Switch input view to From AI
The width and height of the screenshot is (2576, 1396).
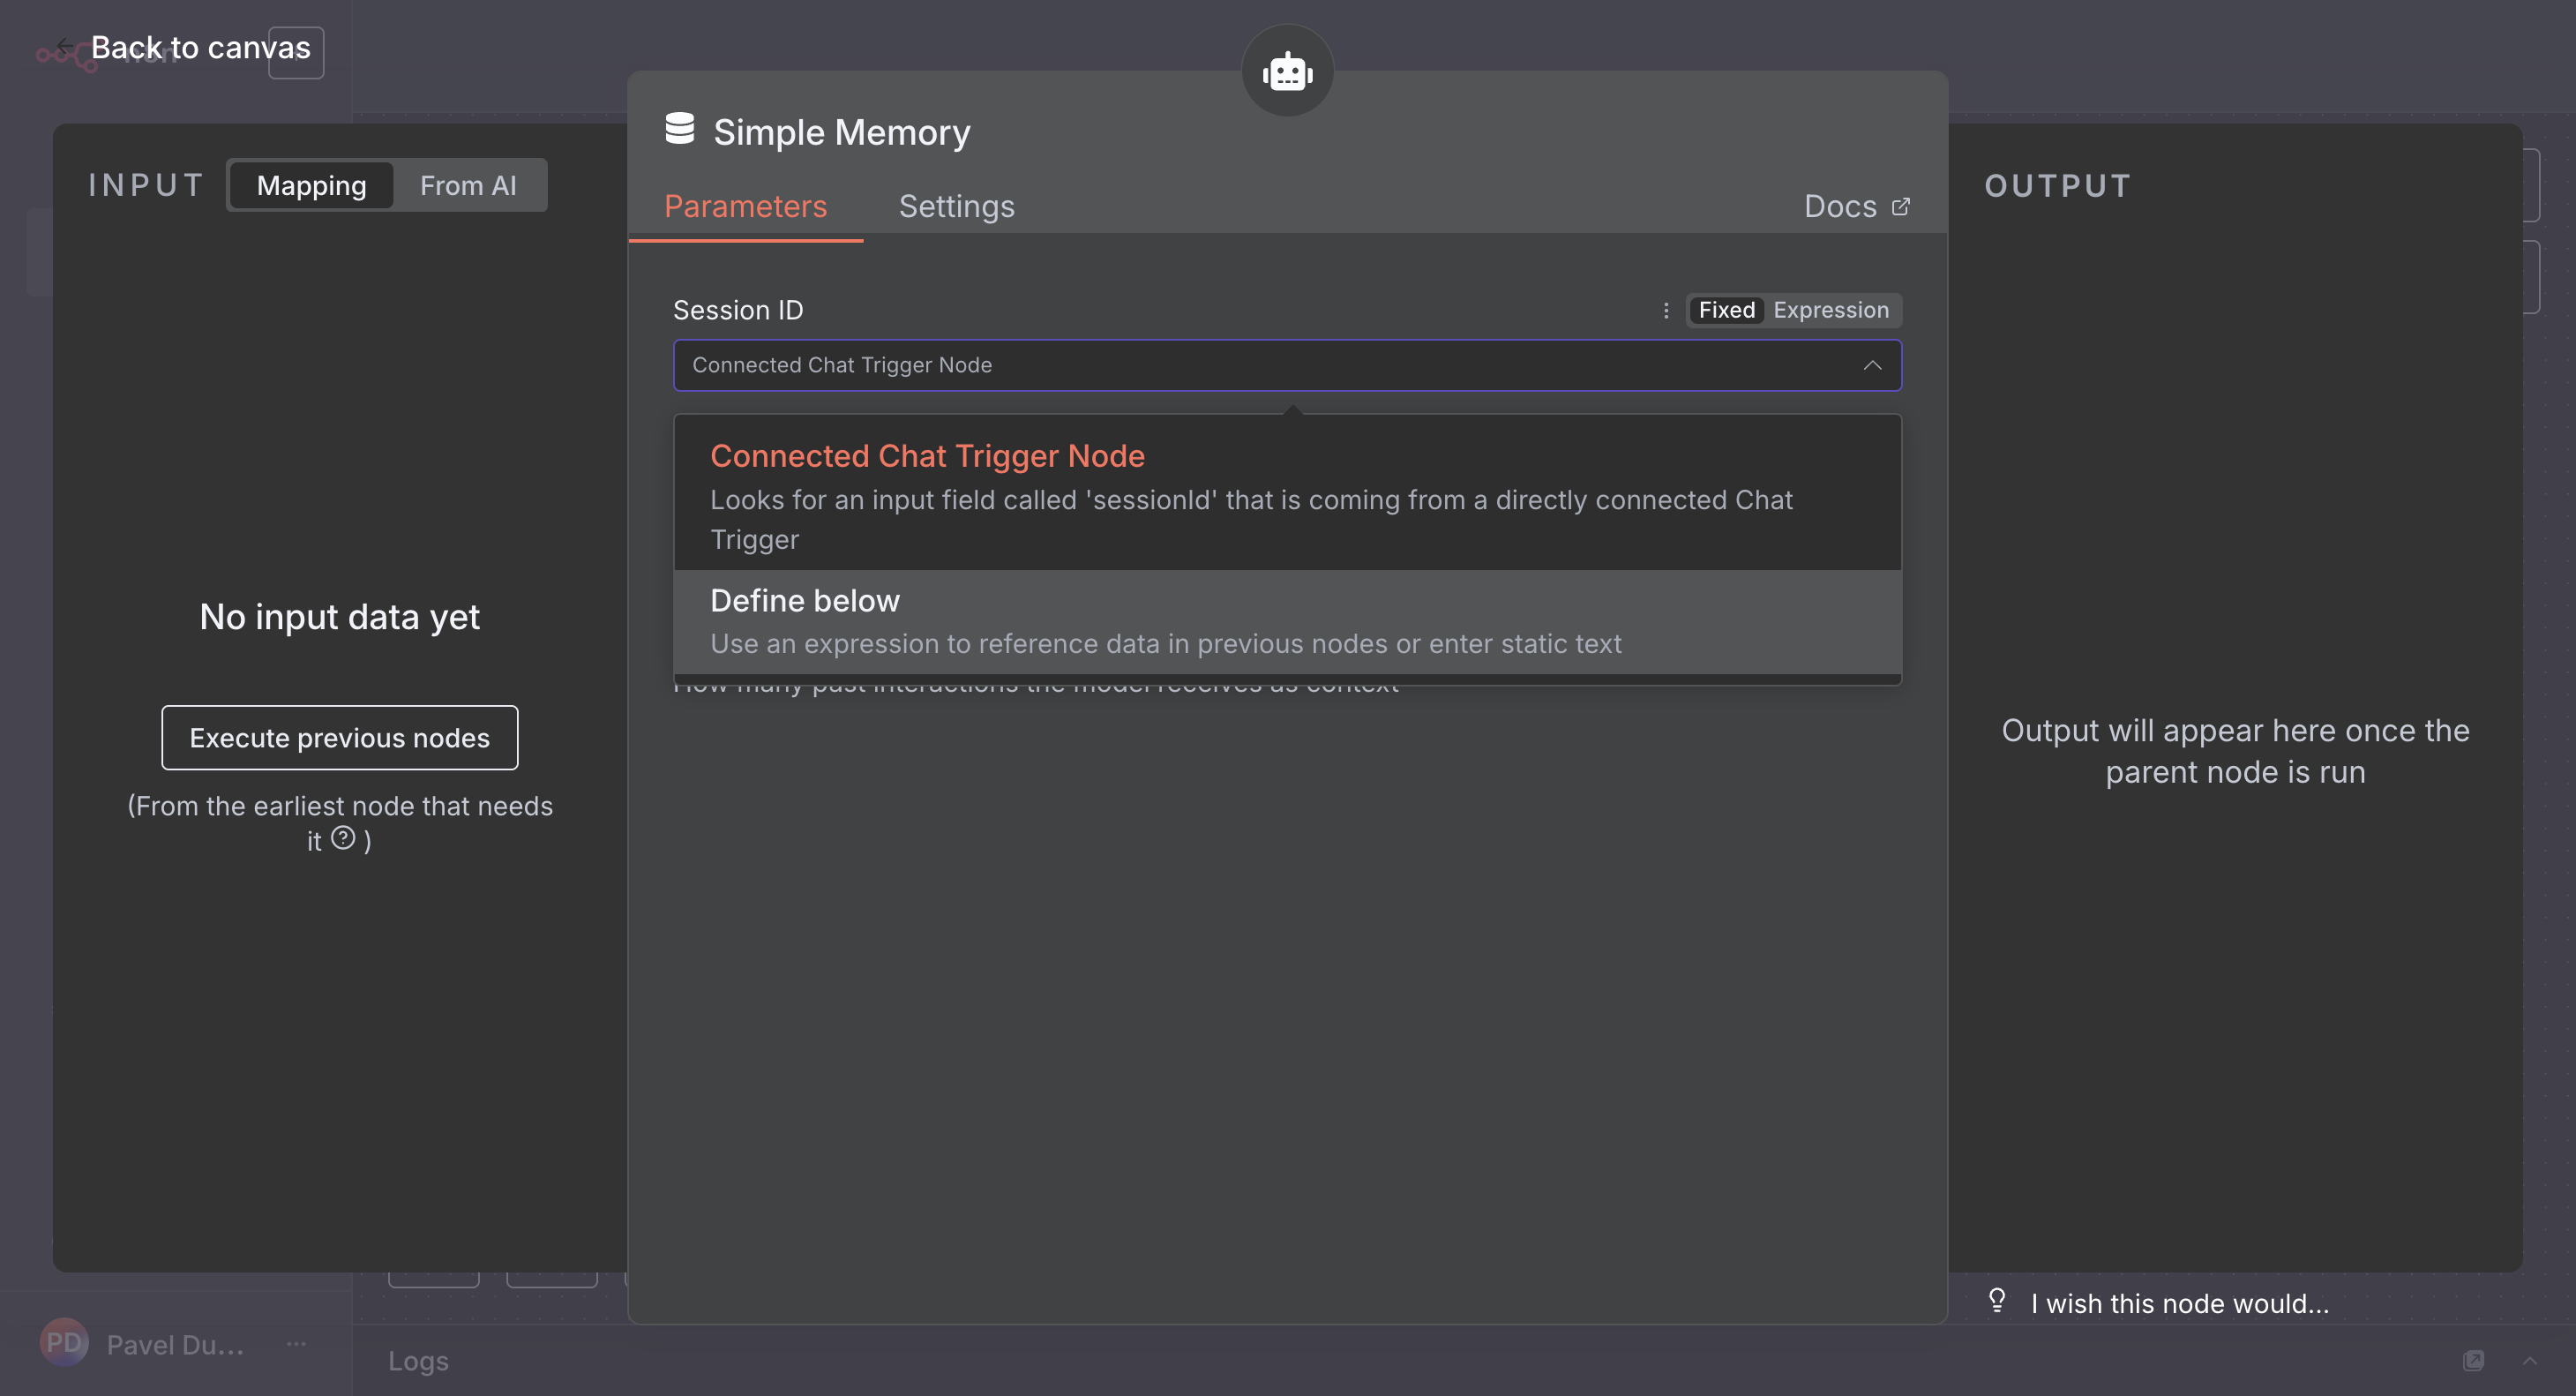tap(467, 186)
